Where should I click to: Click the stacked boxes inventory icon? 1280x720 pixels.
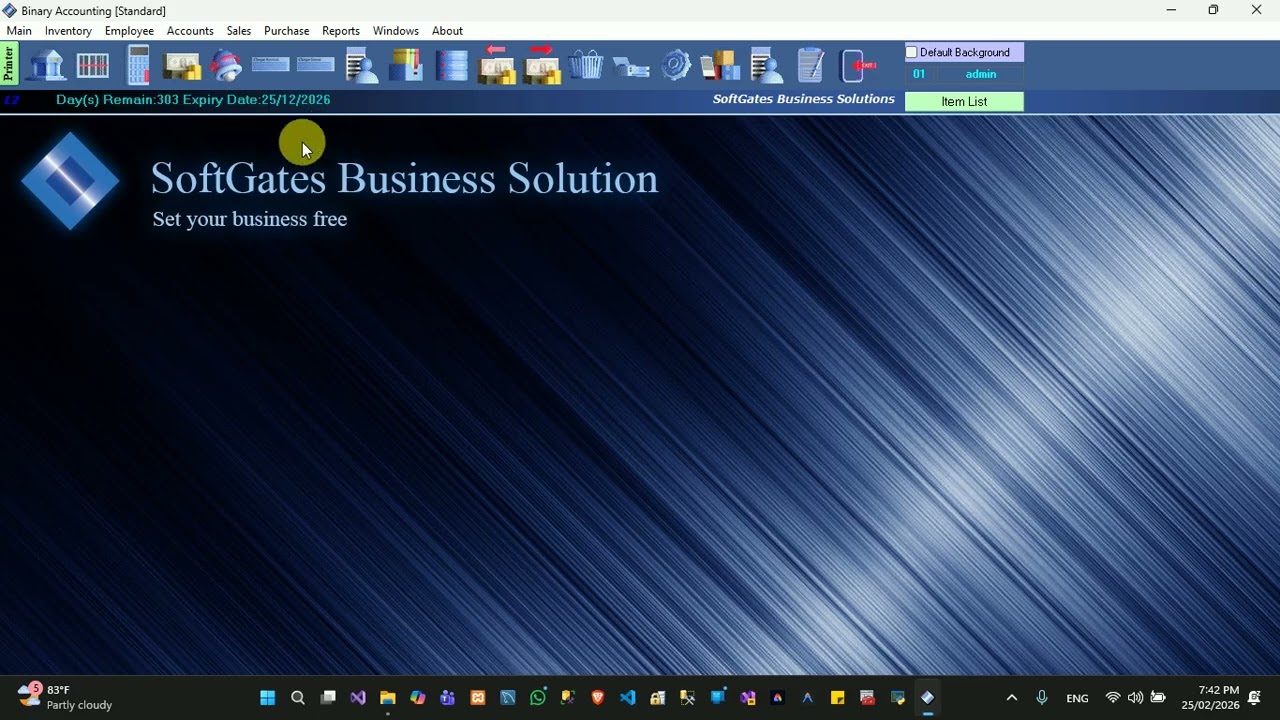click(x=720, y=66)
